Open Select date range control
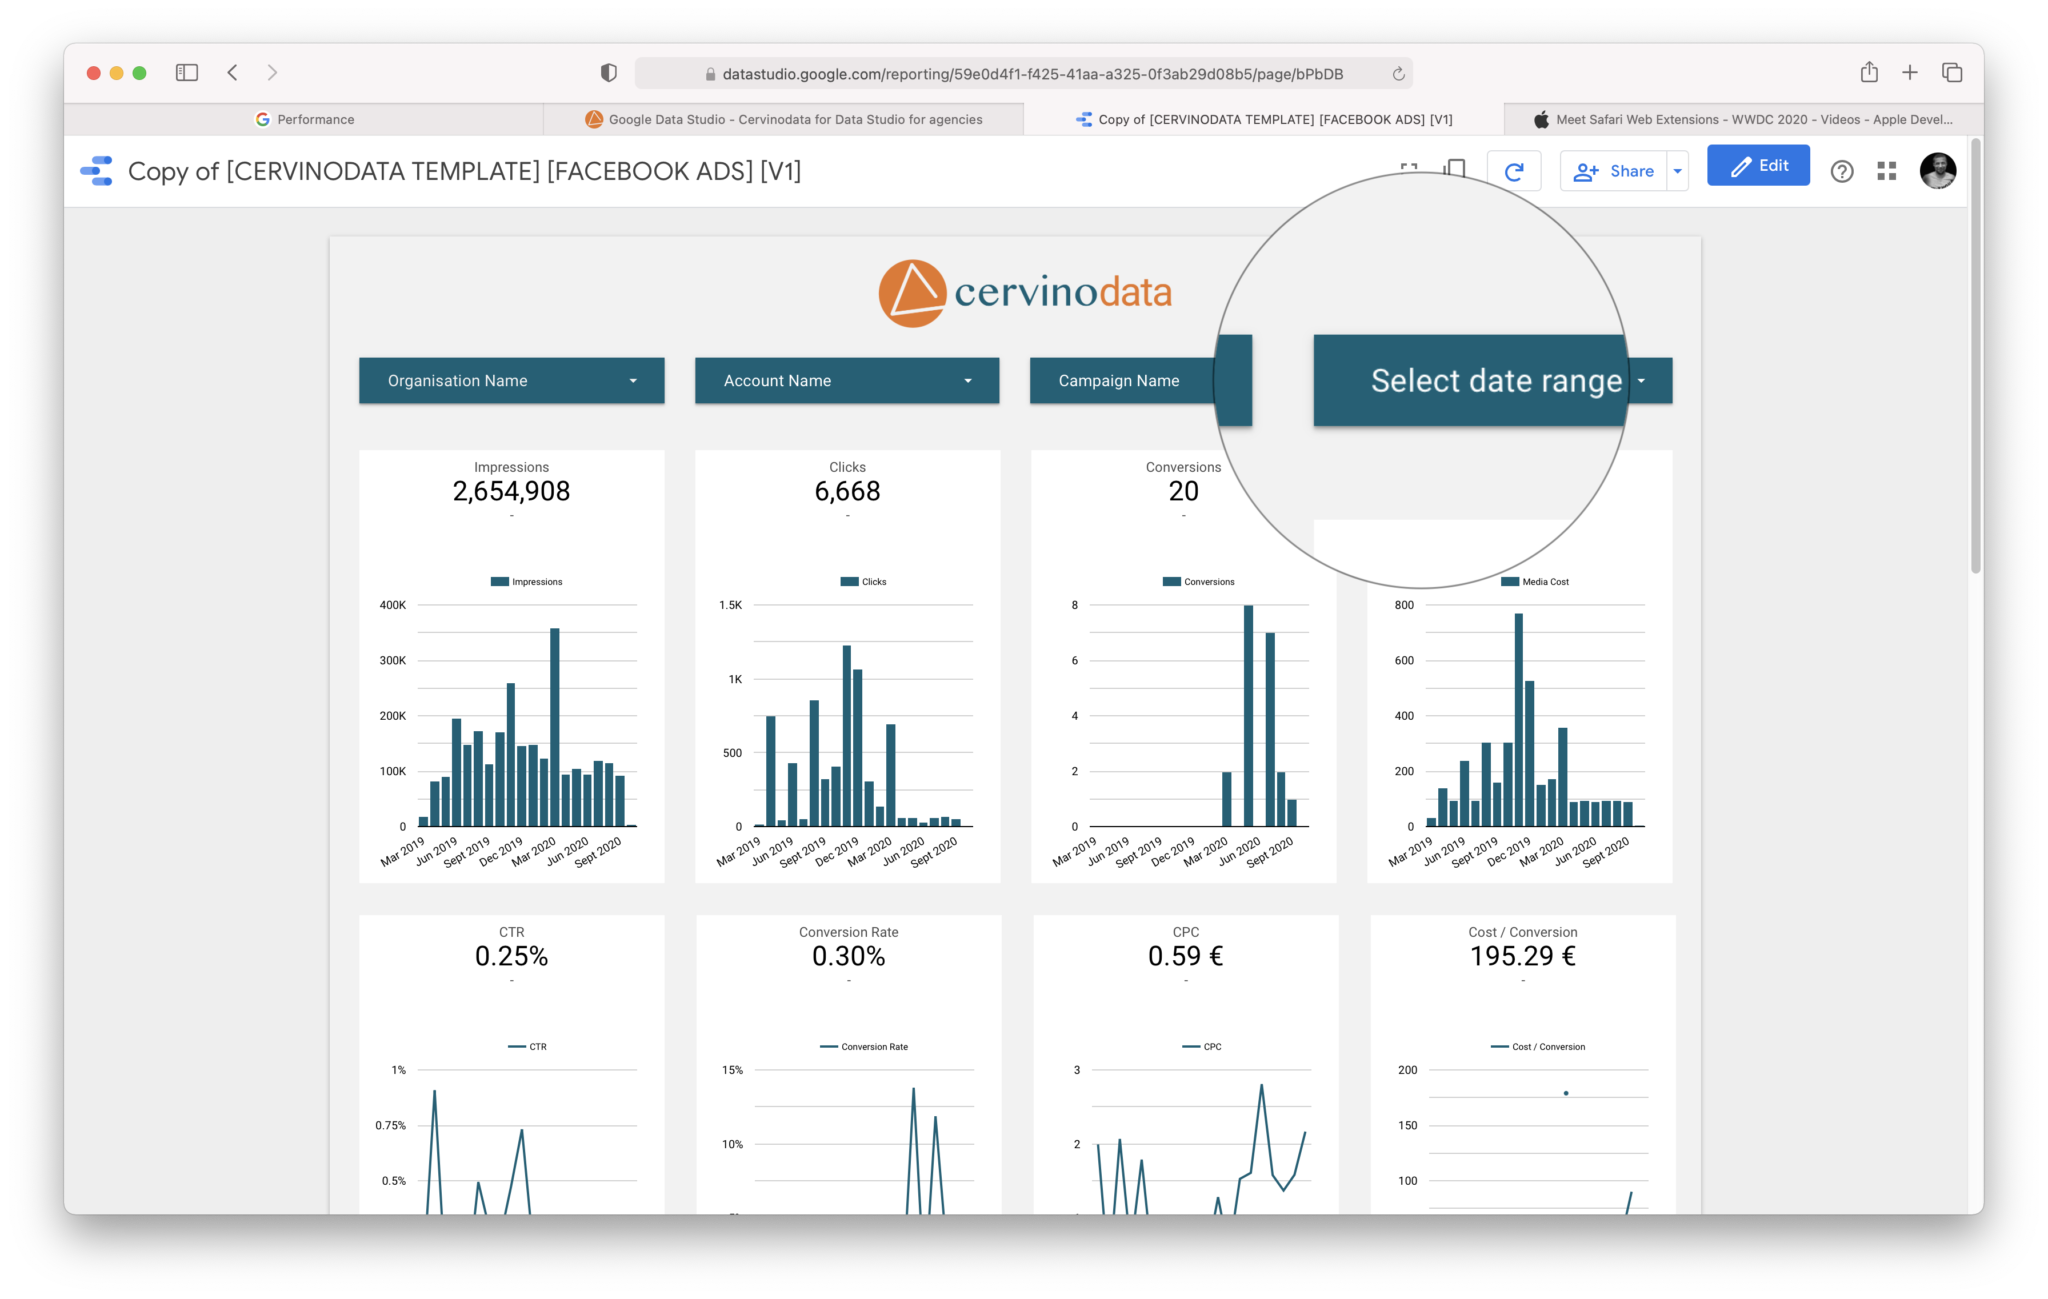The width and height of the screenshot is (2048, 1299). coord(1492,381)
